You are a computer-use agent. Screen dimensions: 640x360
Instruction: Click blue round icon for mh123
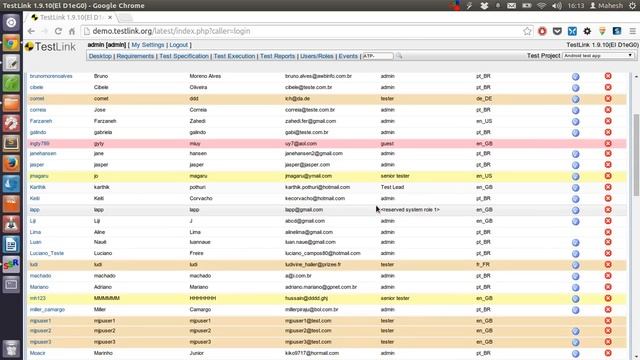coord(576,299)
